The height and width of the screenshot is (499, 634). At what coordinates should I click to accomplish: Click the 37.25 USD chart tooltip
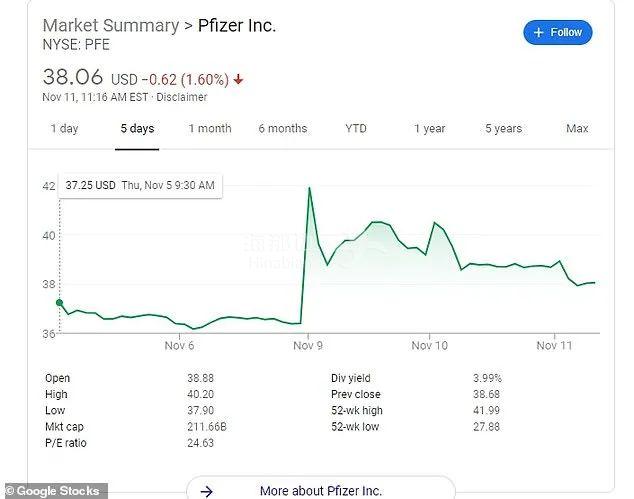[140, 186]
